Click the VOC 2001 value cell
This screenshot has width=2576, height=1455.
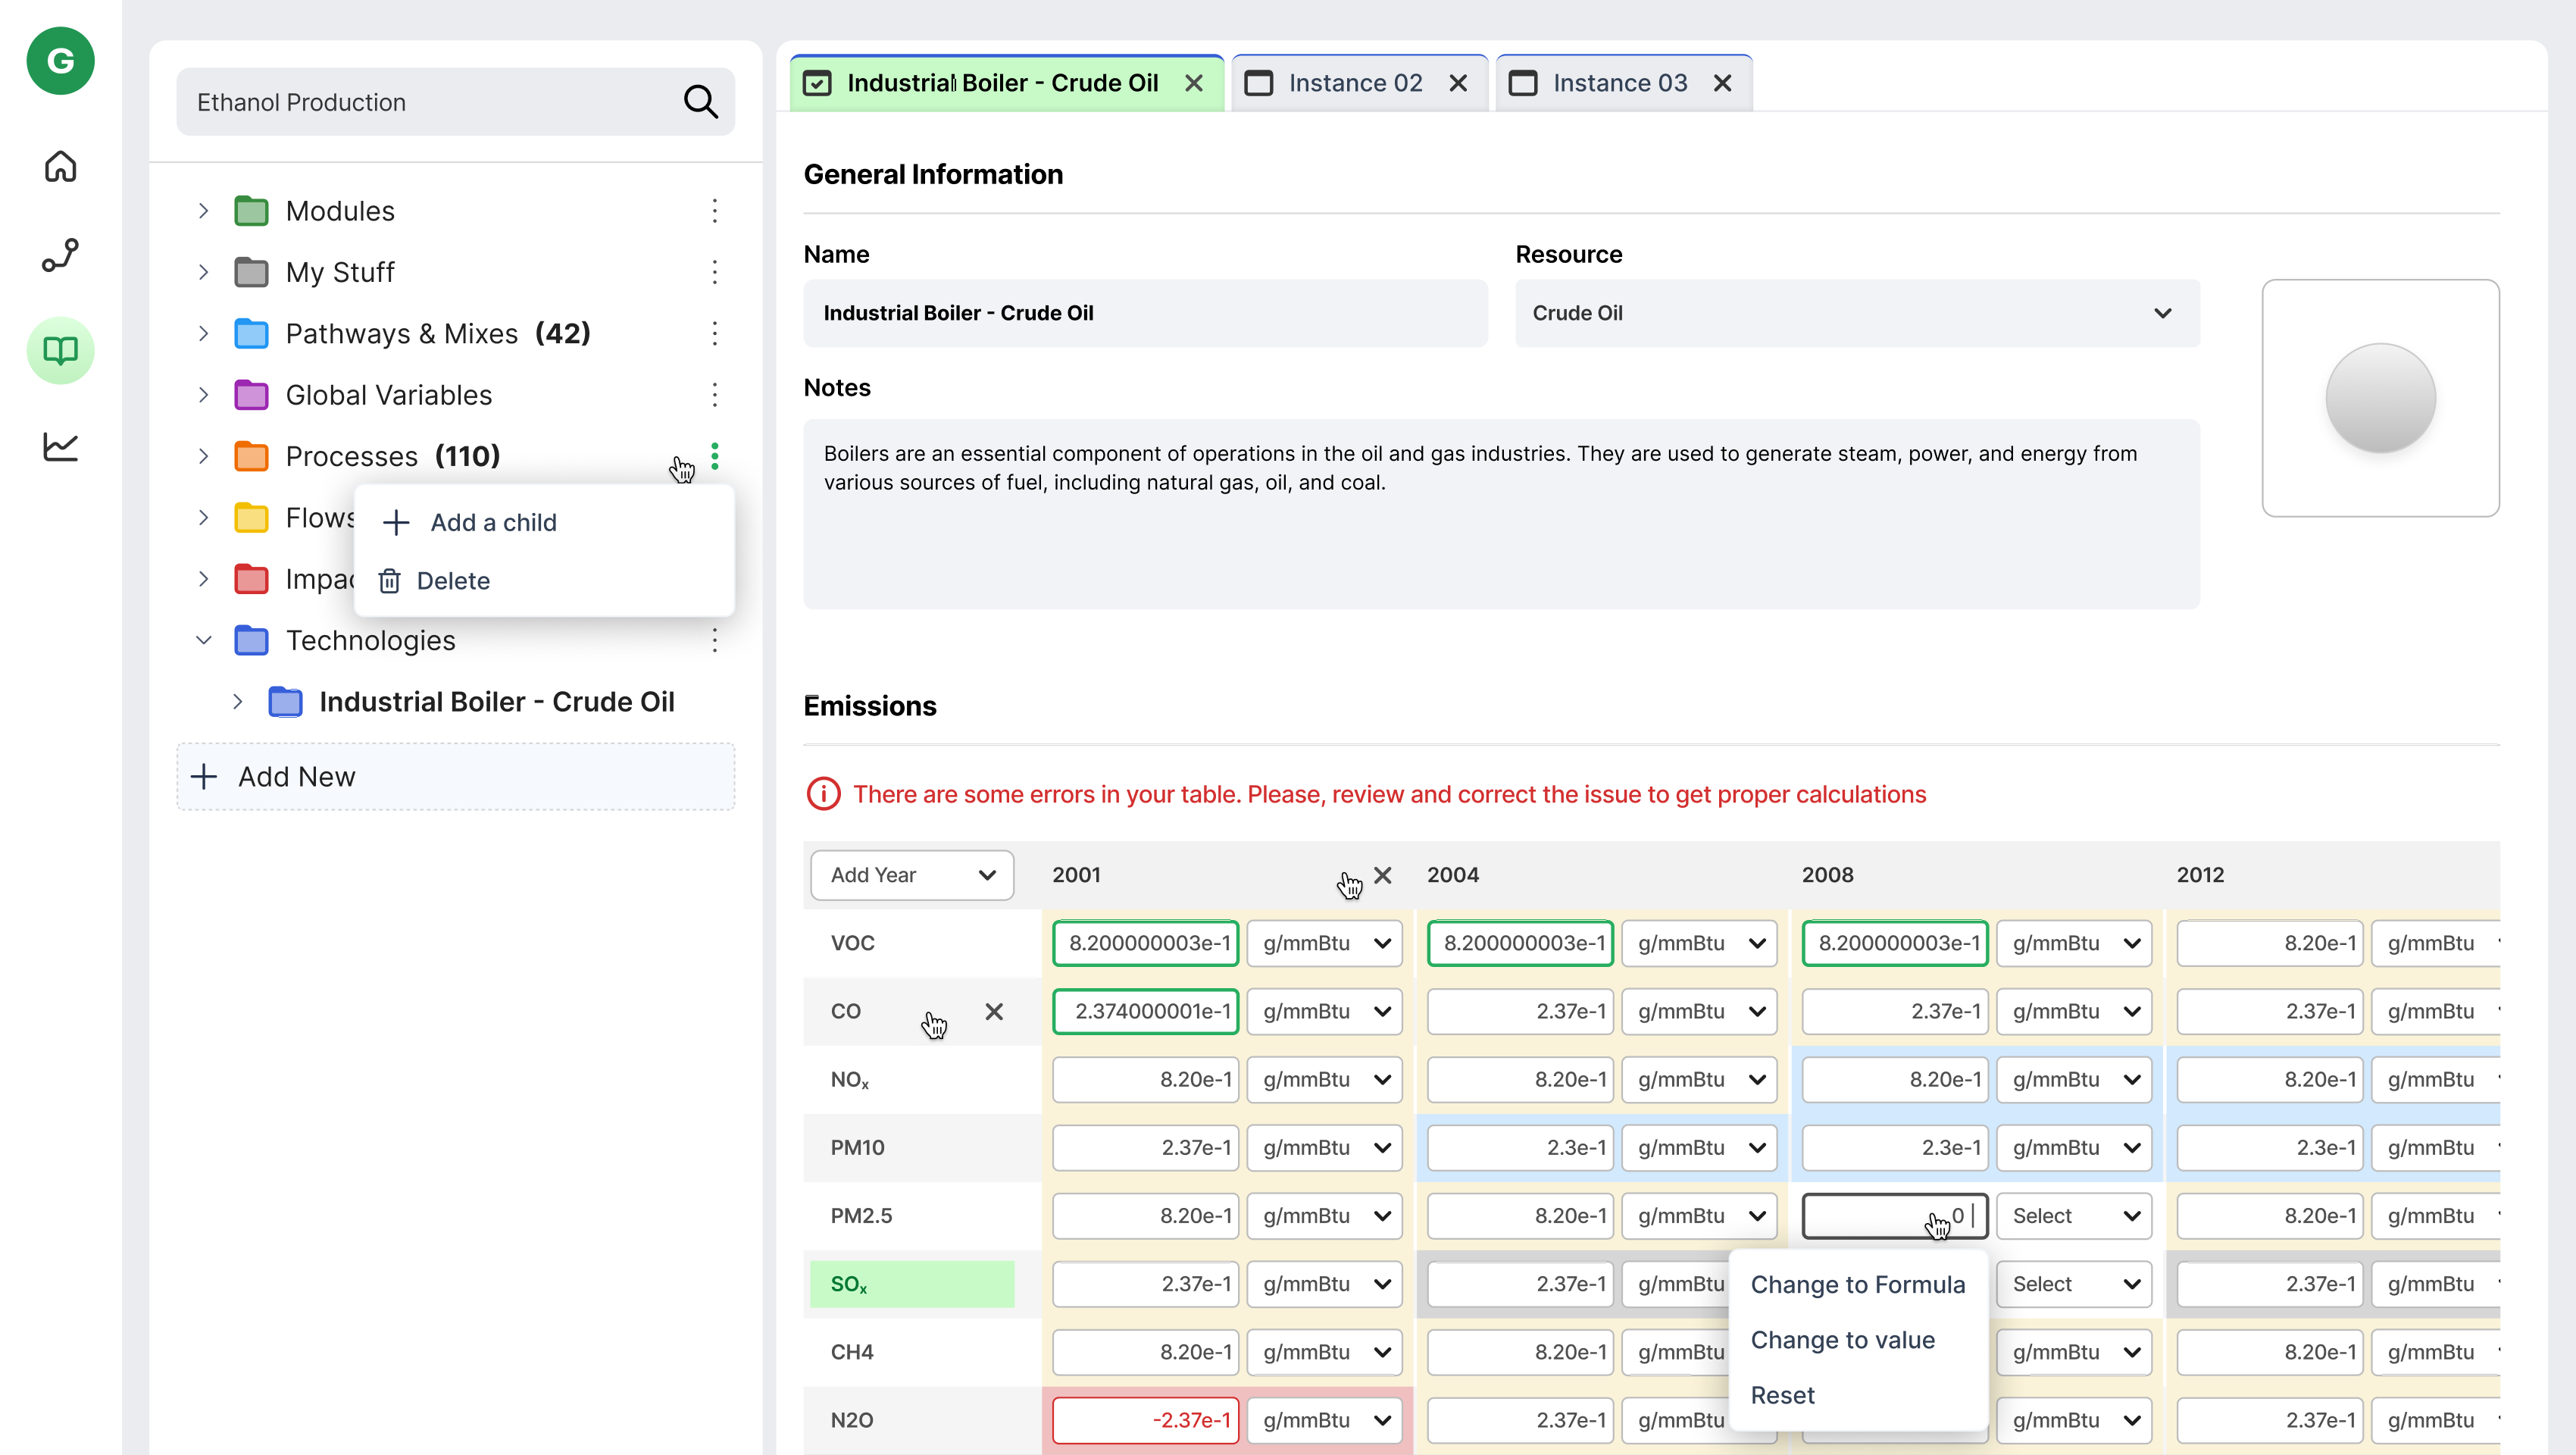click(1146, 943)
